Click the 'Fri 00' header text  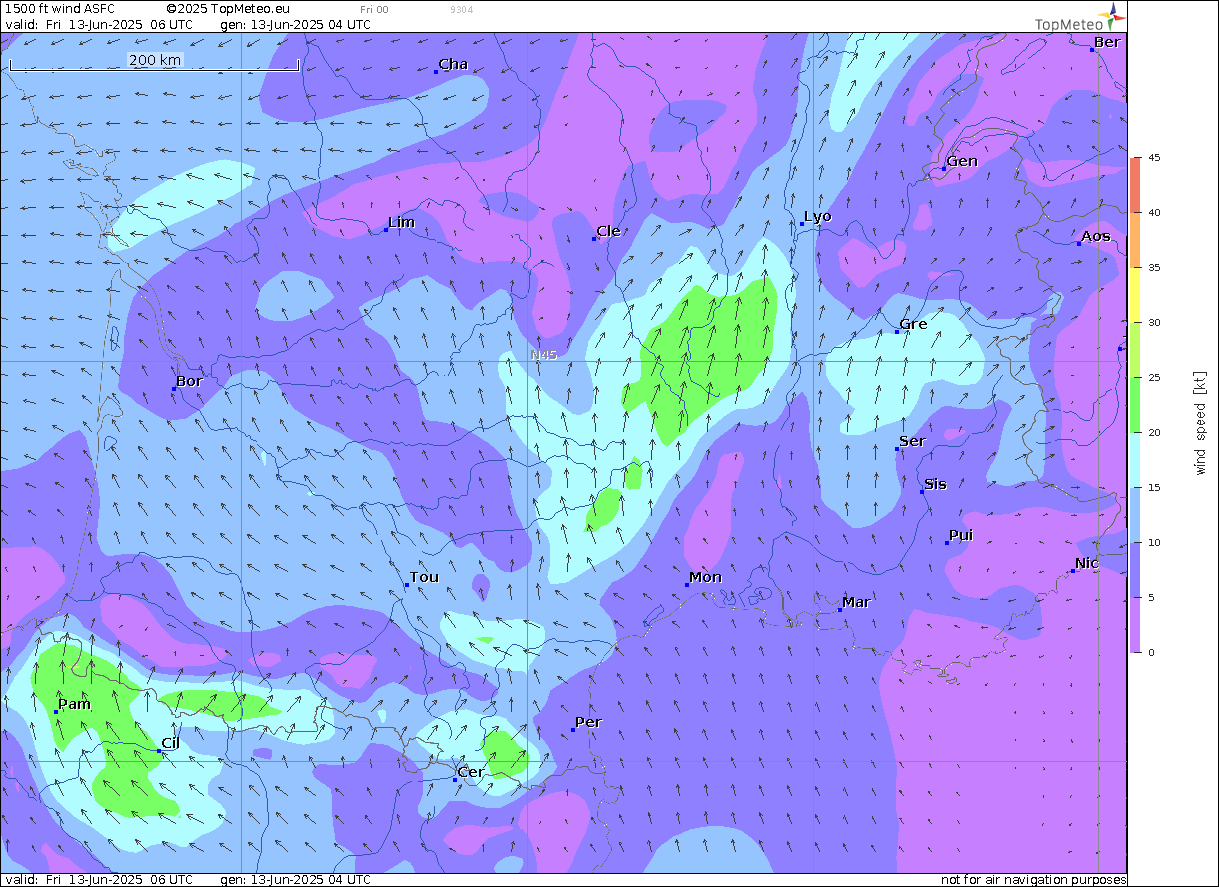375,9
